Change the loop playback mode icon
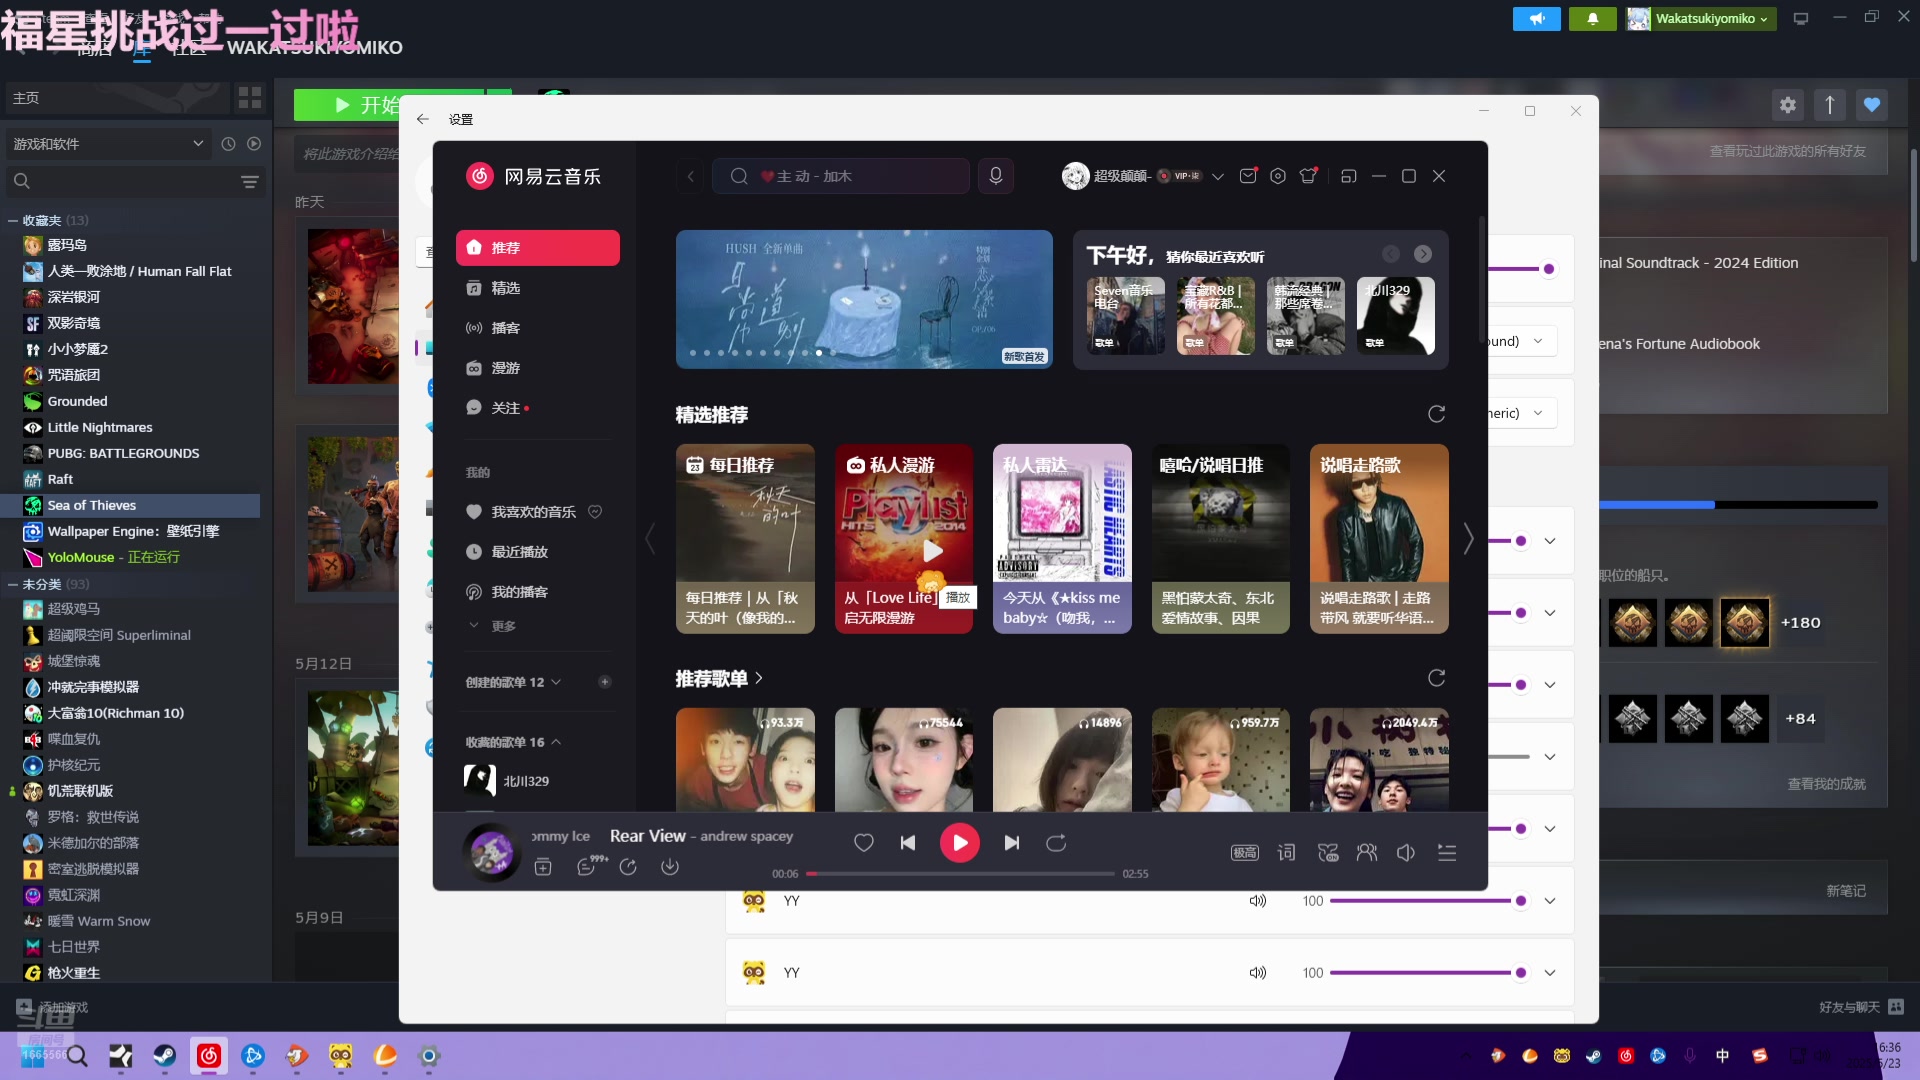This screenshot has height=1080, width=1920. (1056, 843)
